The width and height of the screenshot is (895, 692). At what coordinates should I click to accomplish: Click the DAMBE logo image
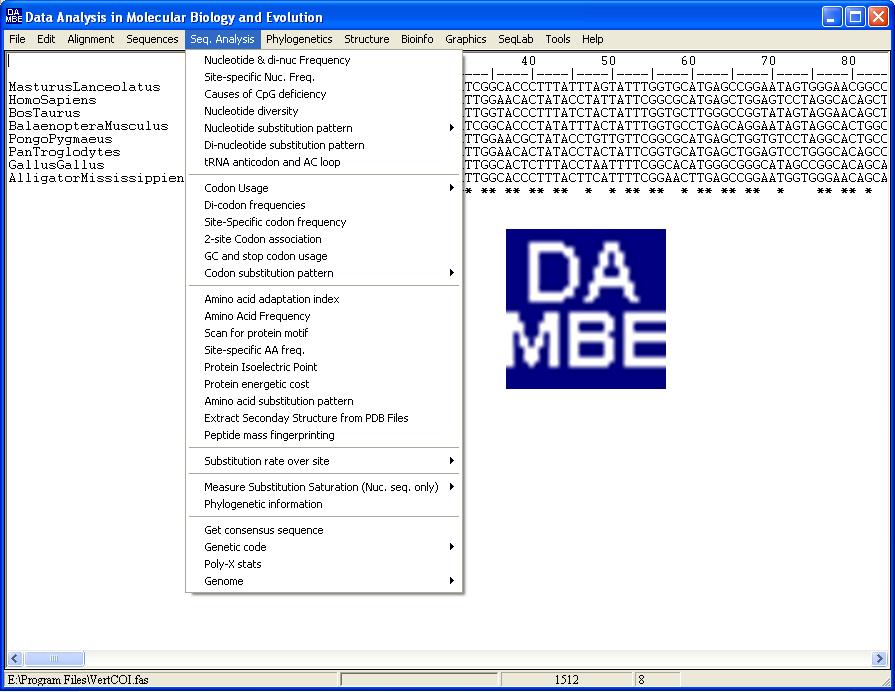[x=585, y=309]
